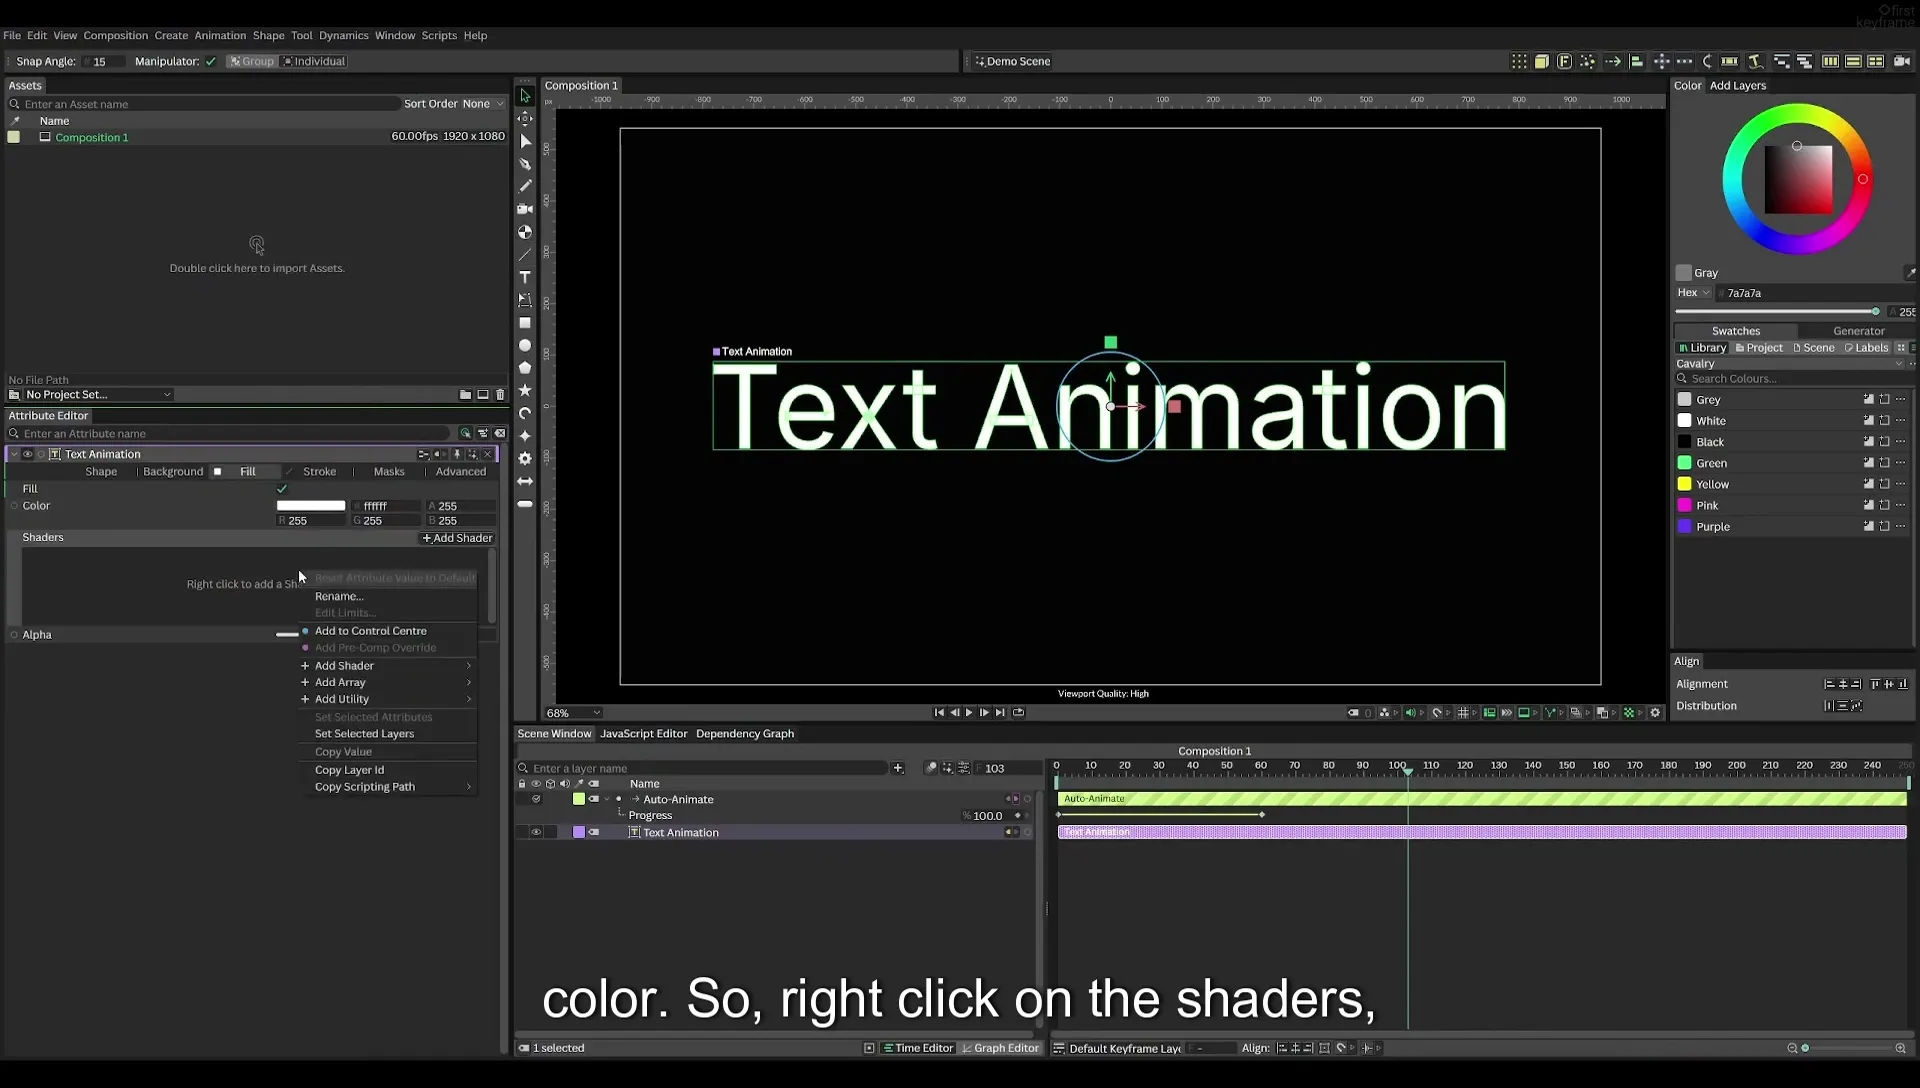The width and height of the screenshot is (1920, 1088).
Task: Toggle the Manipulator checkbox
Action: coord(211,62)
